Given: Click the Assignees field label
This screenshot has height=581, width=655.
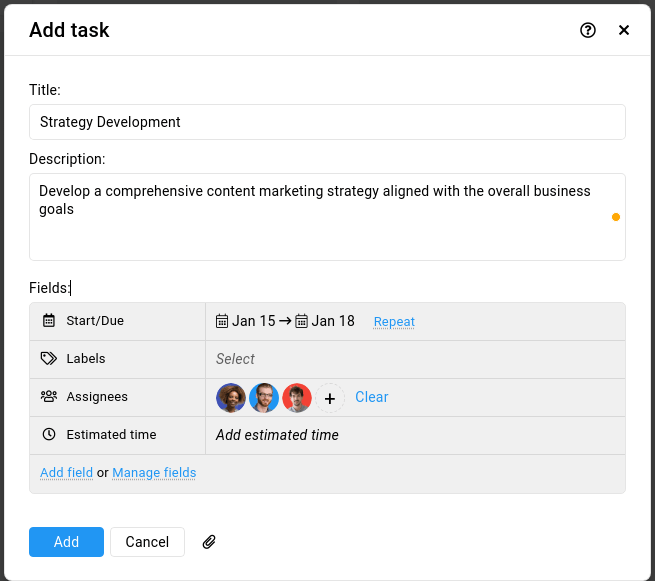Looking at the screenshot, I should click(x=97, y=396).
